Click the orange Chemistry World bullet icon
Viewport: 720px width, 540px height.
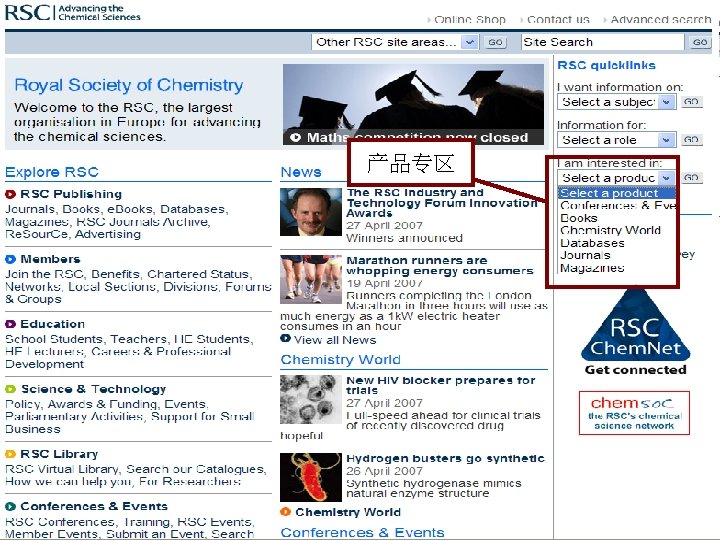pyautogui.click(x=285, y=511)
